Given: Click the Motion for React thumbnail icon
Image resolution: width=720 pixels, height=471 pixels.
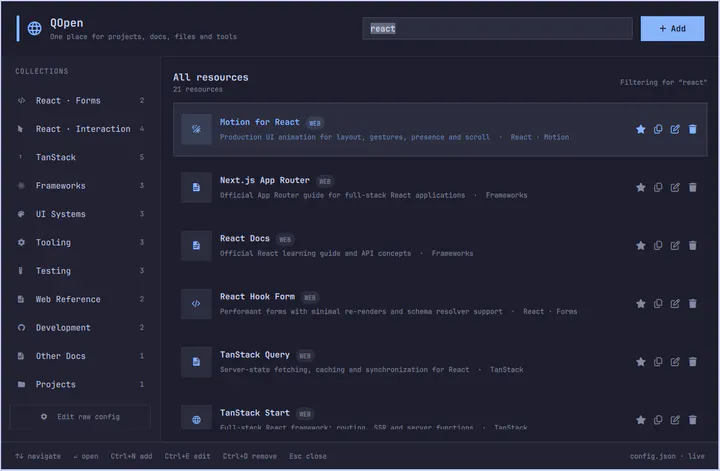Looking at the screenshot, I should pos(196,129).
